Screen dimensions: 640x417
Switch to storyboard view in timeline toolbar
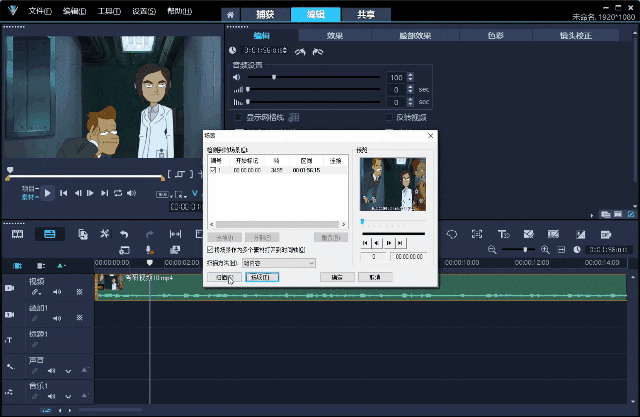18,234
